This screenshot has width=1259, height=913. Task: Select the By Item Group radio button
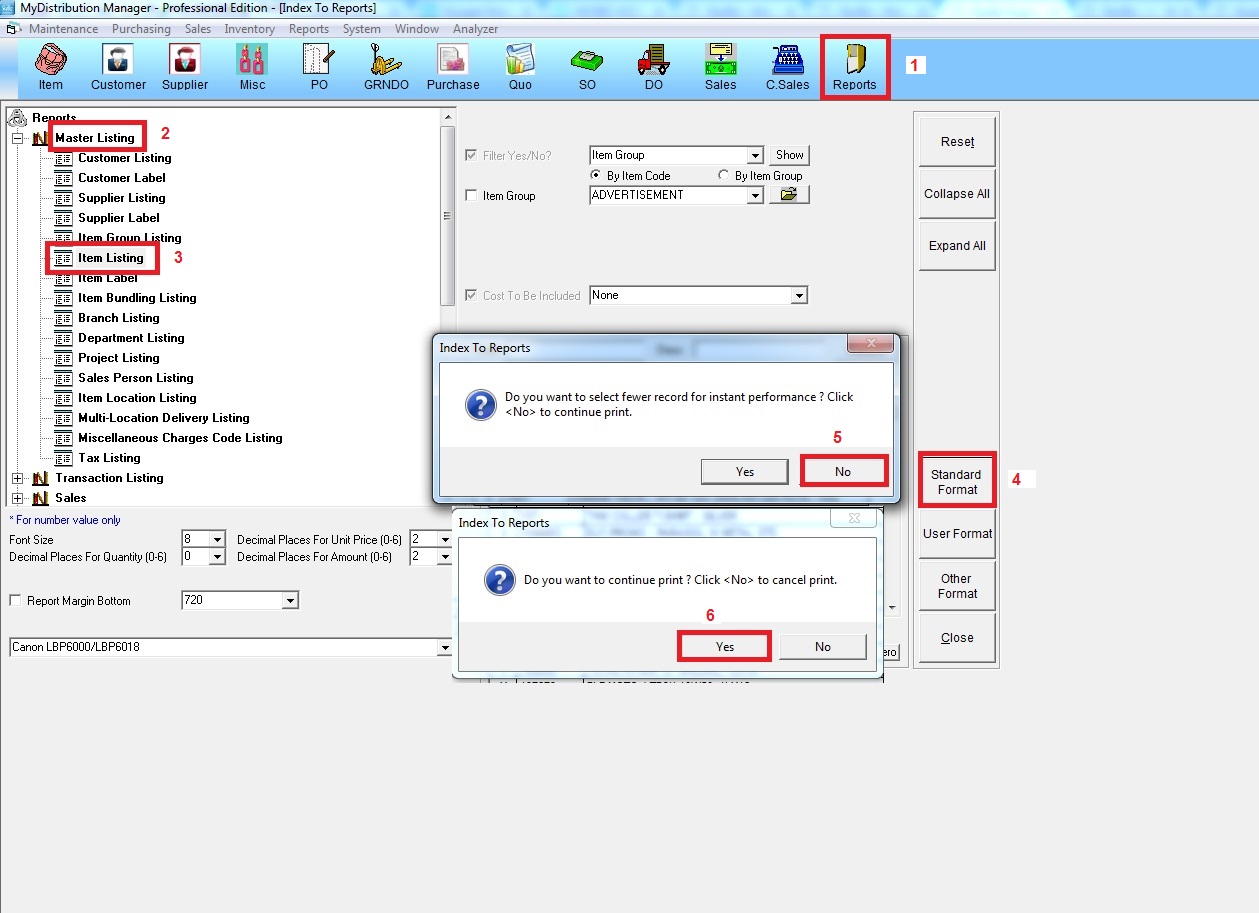tap(724, 176)
